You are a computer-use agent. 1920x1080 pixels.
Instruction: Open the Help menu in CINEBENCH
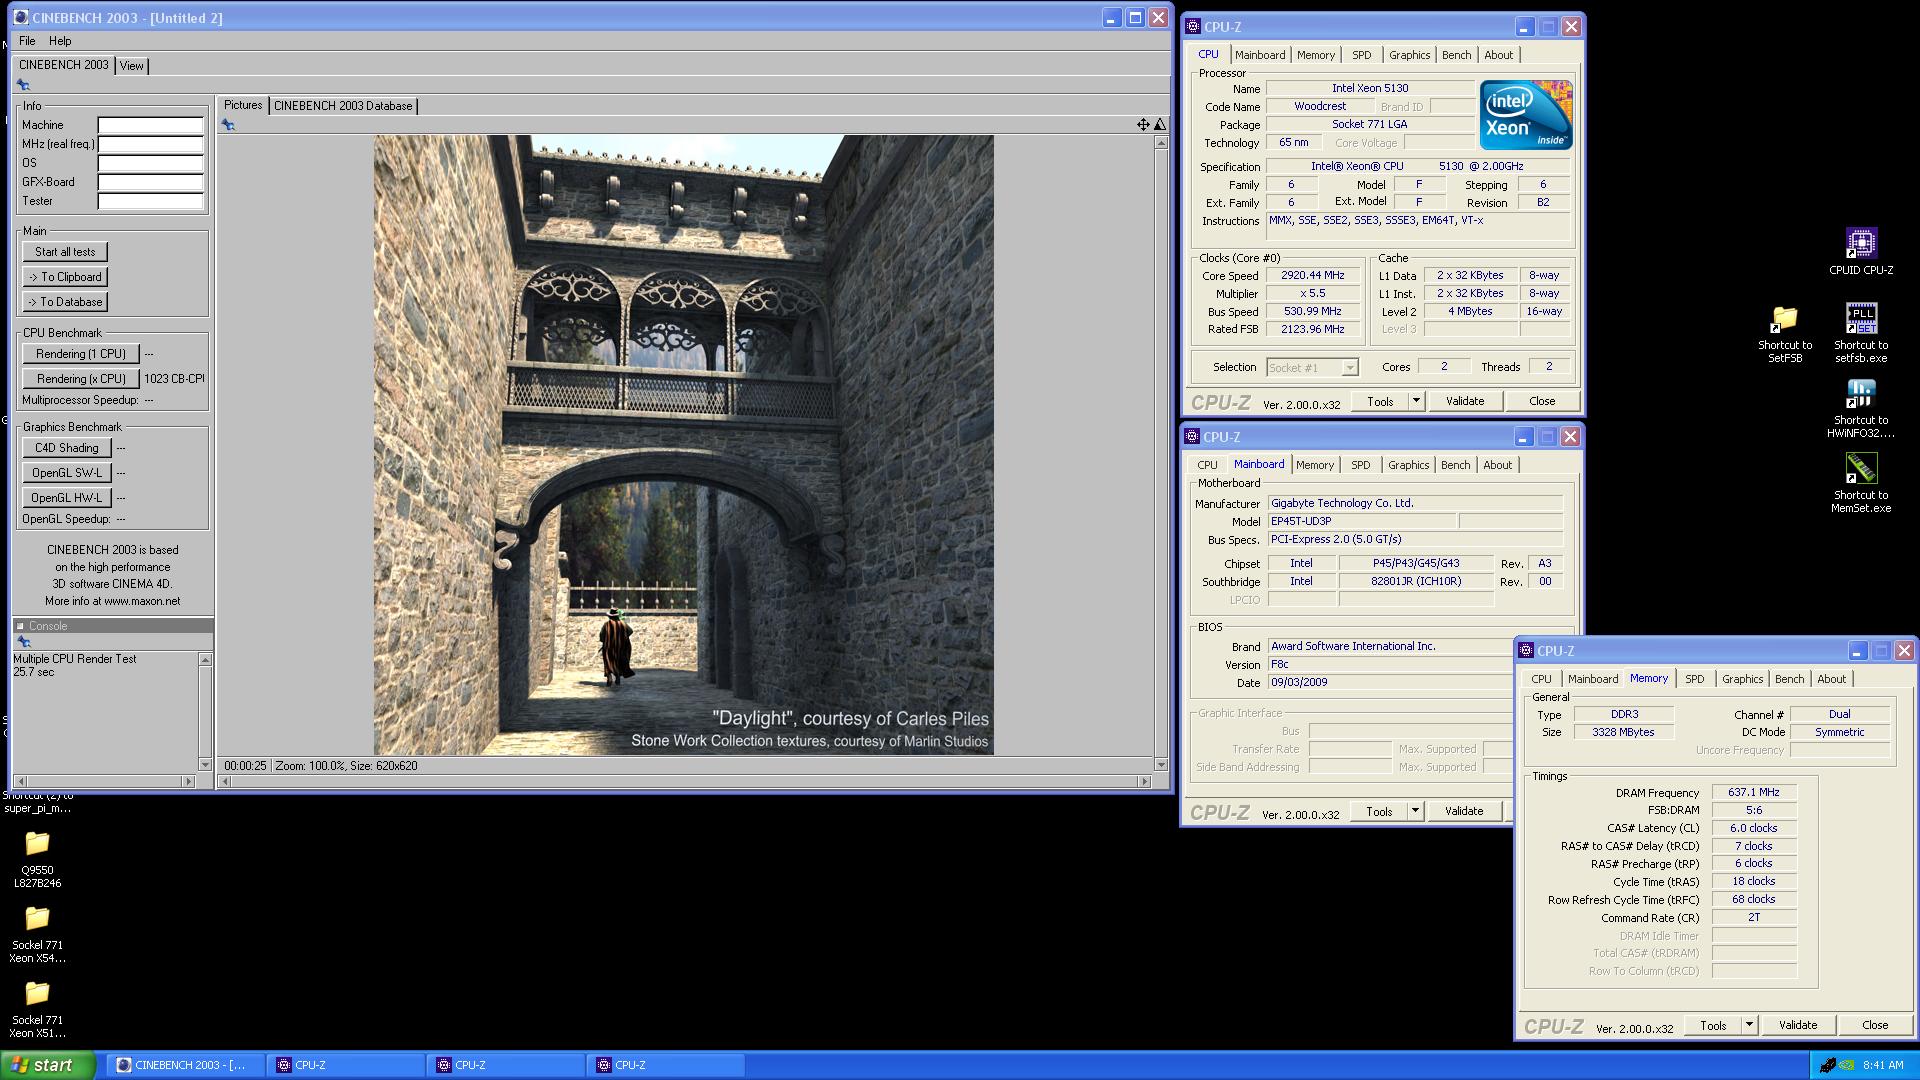(x=60, y=41)
